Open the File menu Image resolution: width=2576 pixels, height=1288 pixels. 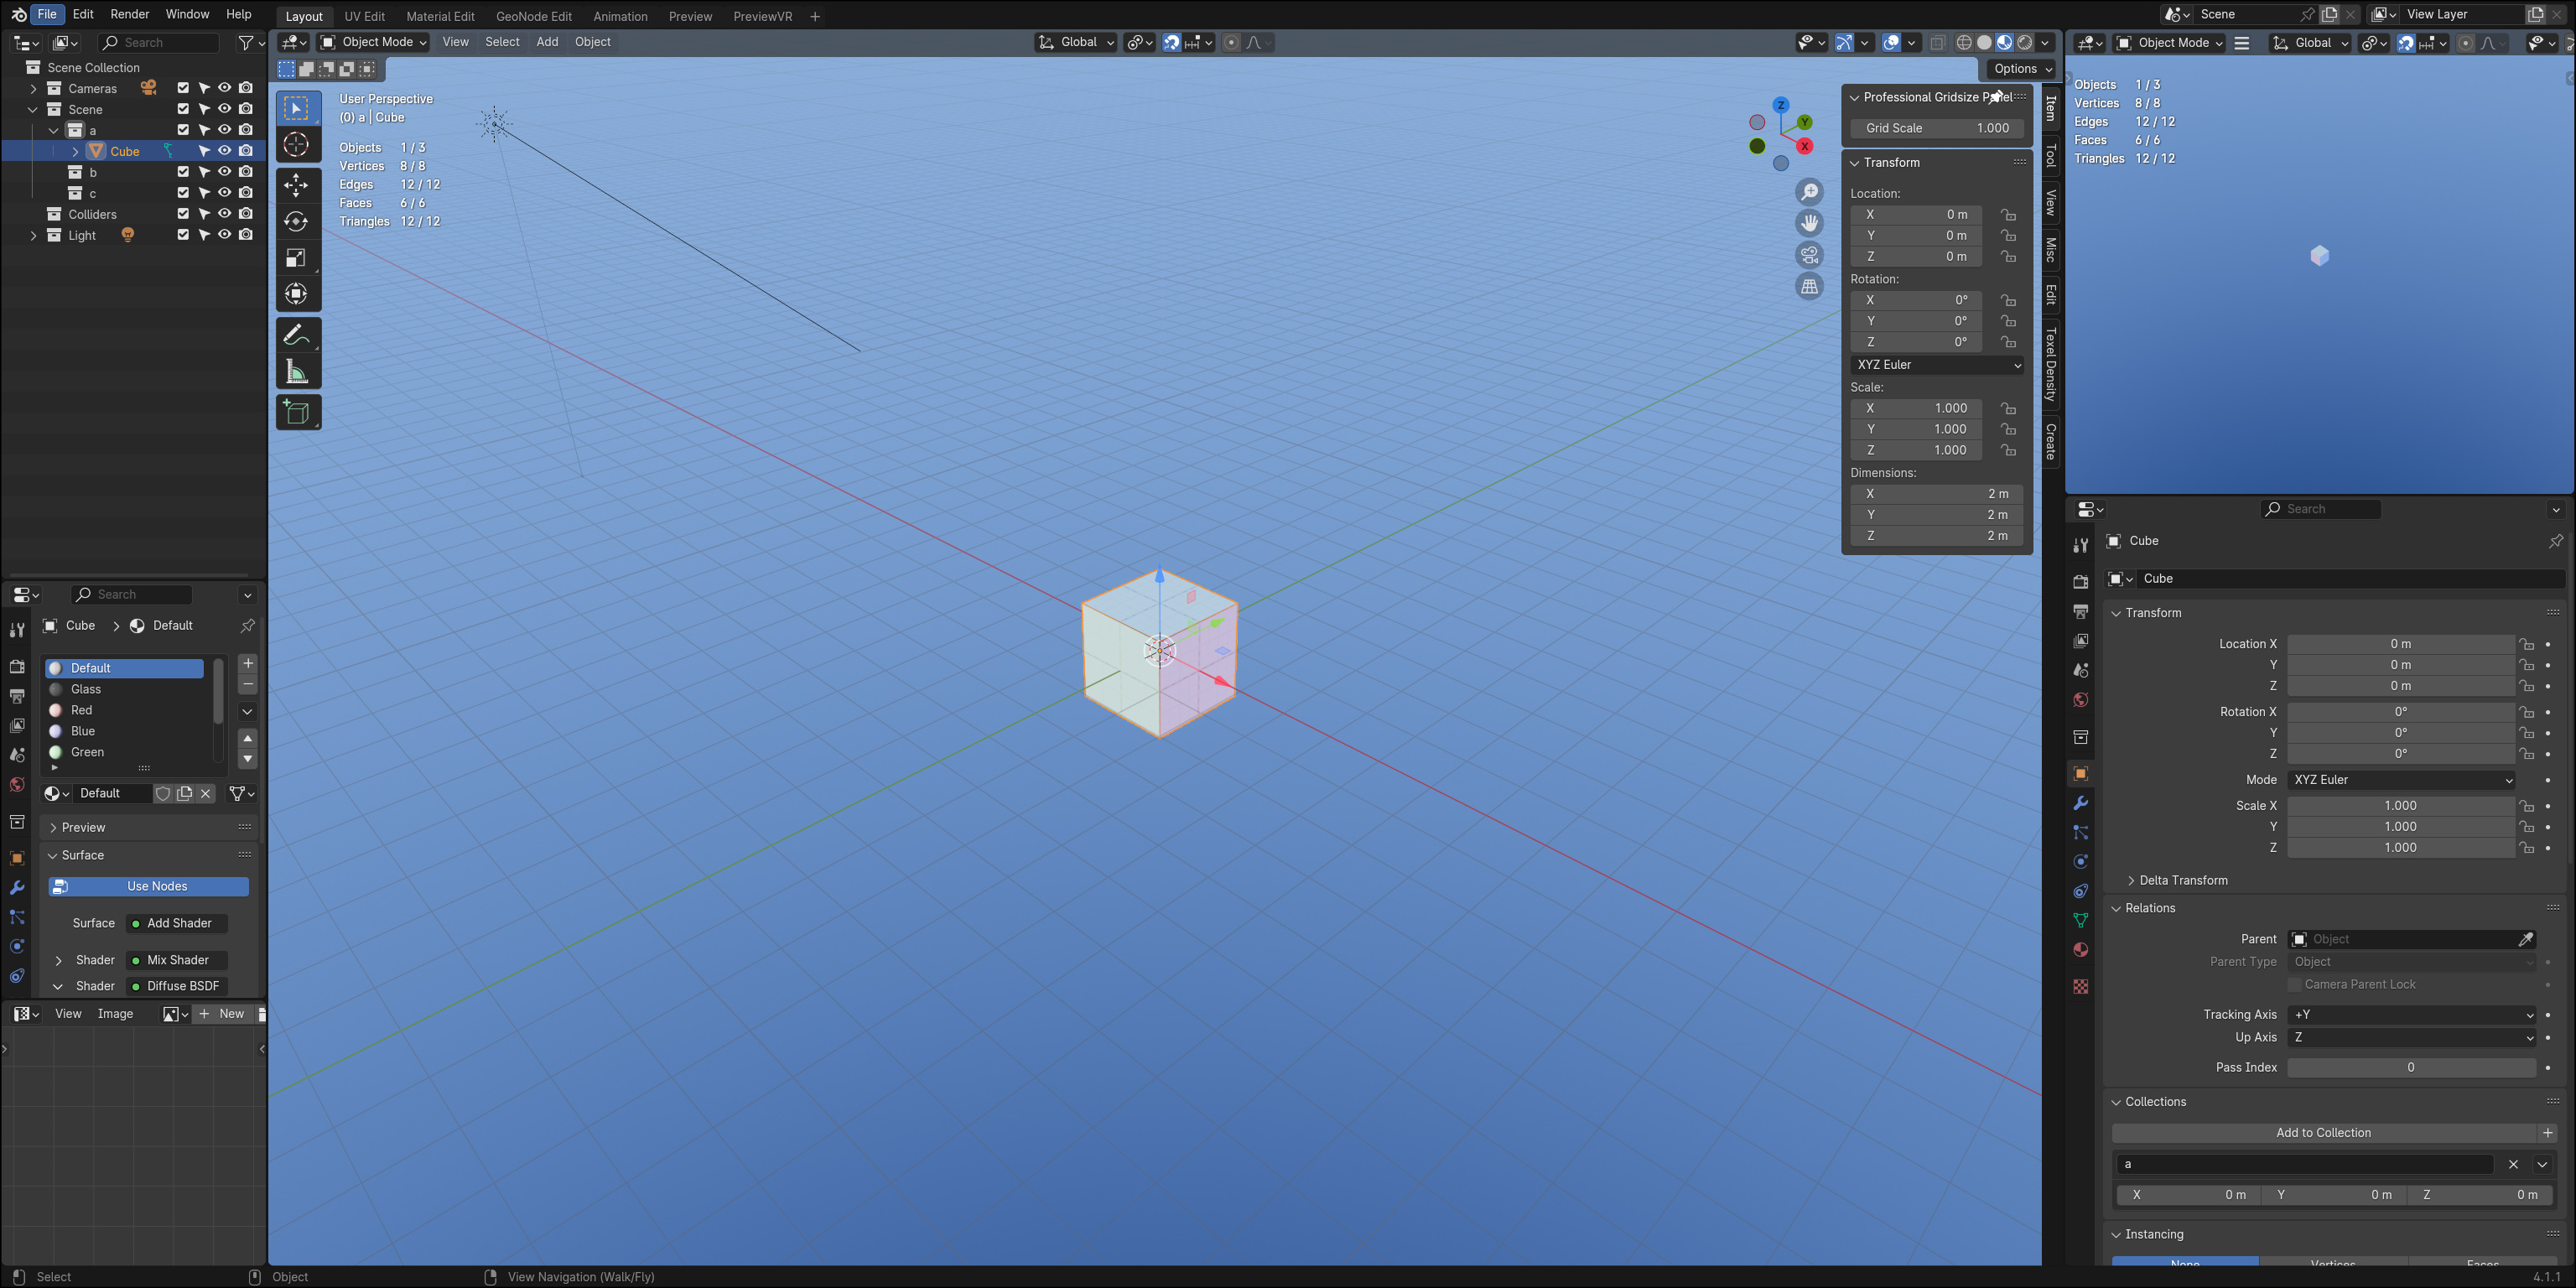[47, 14]
